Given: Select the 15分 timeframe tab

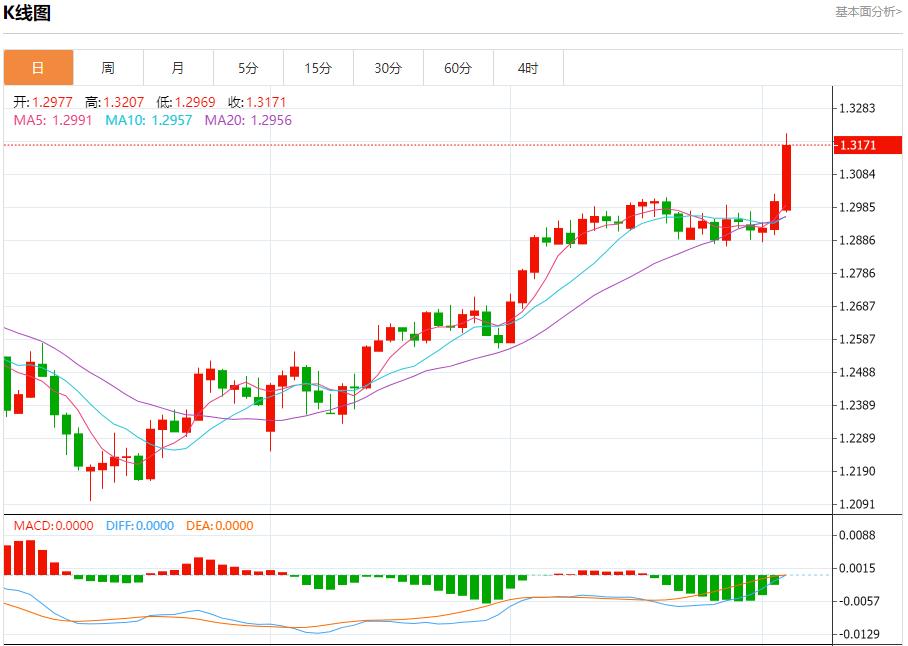Looking at the screenshot, I should [318, 68].
